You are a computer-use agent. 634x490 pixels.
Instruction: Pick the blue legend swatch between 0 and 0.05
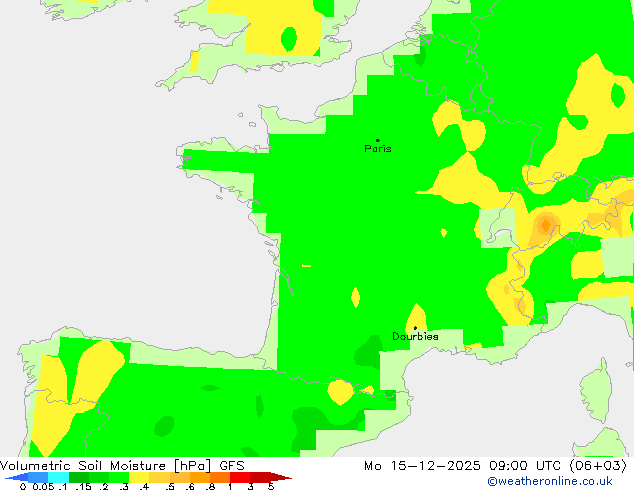(x=38, y=477)
